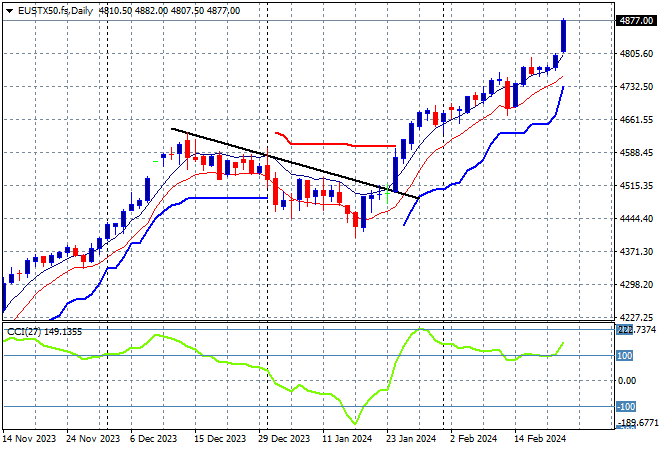Click the dropdown triangle beside EUSTX50.fs
This screenshot has height=450, width=660.
[7, 8]
